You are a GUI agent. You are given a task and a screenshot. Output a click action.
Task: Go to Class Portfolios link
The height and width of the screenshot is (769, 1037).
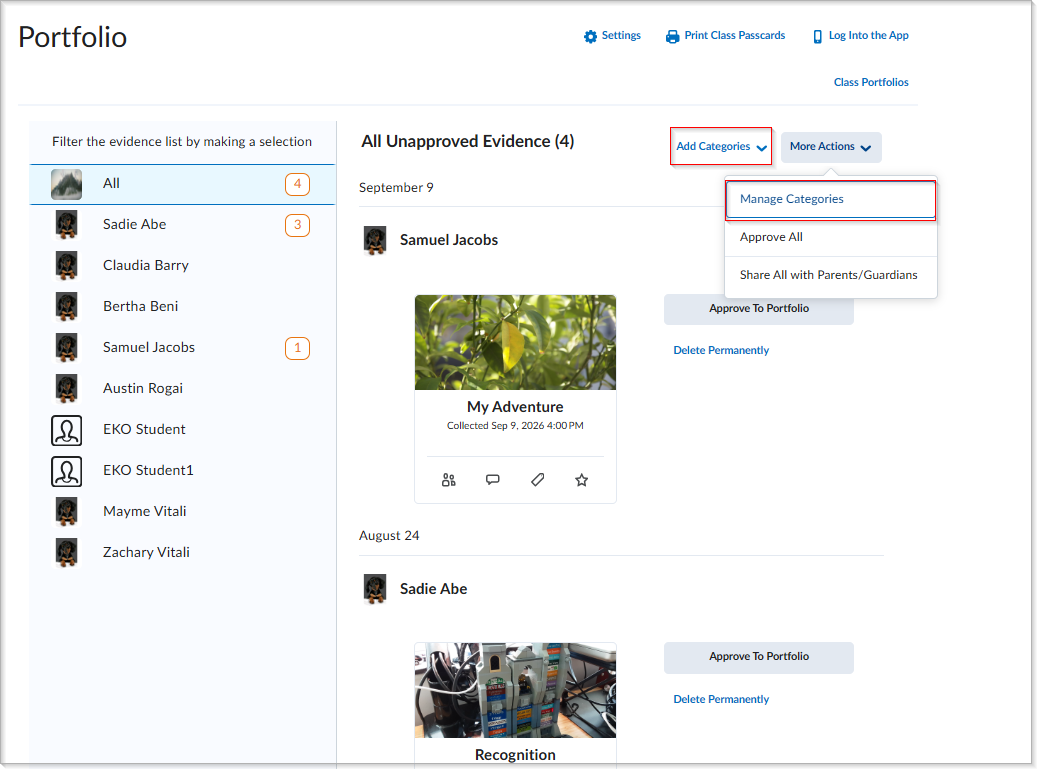click(871, 83)
